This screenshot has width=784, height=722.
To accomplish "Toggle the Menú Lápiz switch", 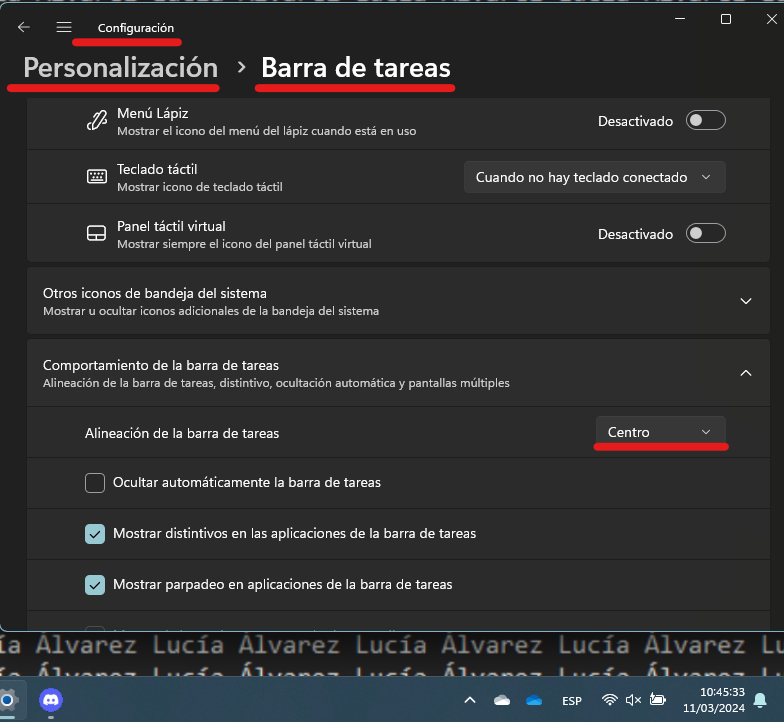I will tap(706, 120).
